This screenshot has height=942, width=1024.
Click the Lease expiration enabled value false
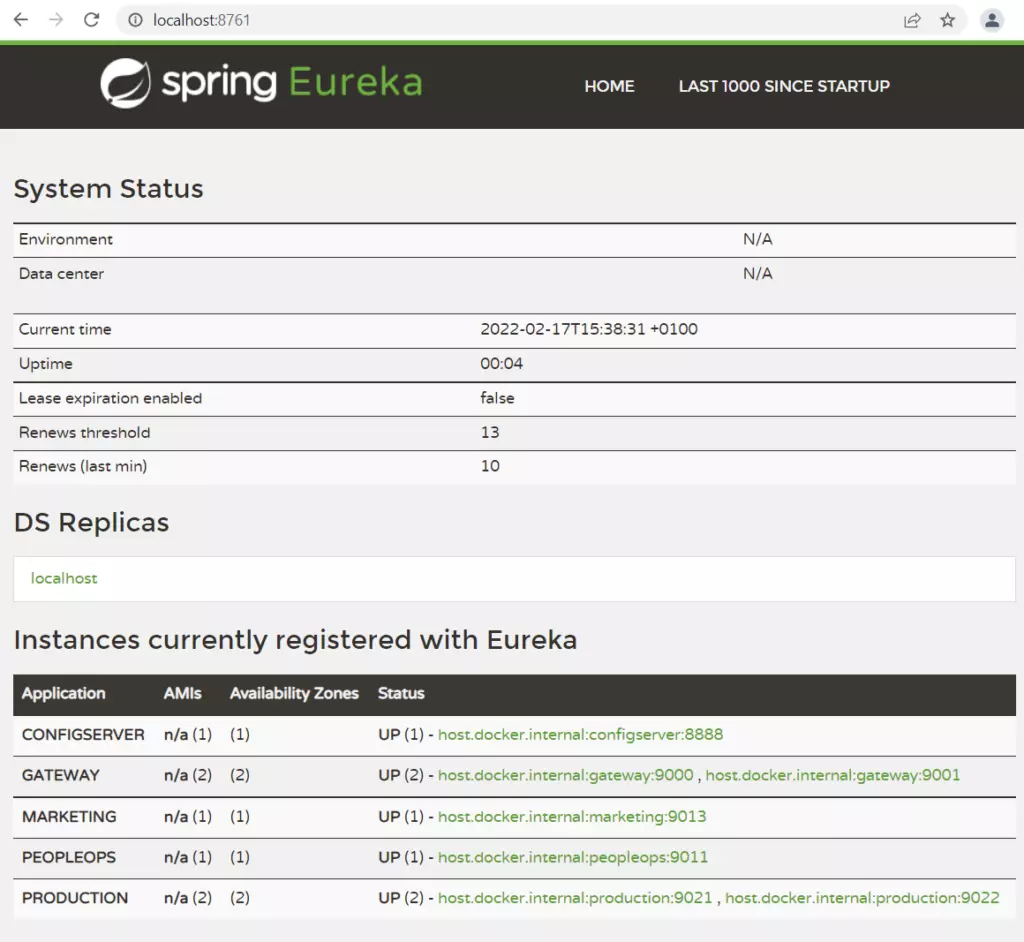pyautogui.click(x=497, y=398)
